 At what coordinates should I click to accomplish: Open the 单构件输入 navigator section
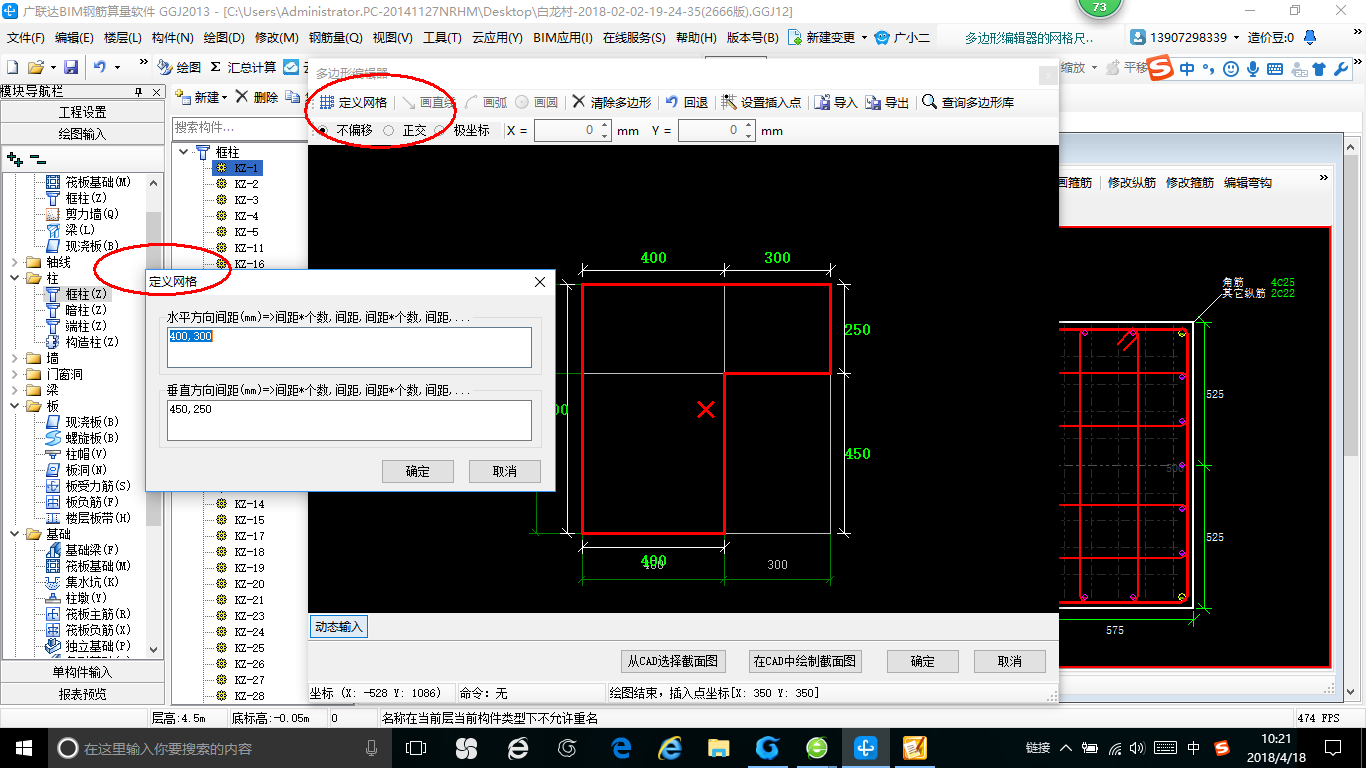pyautogui.click(x=82, y=672)
